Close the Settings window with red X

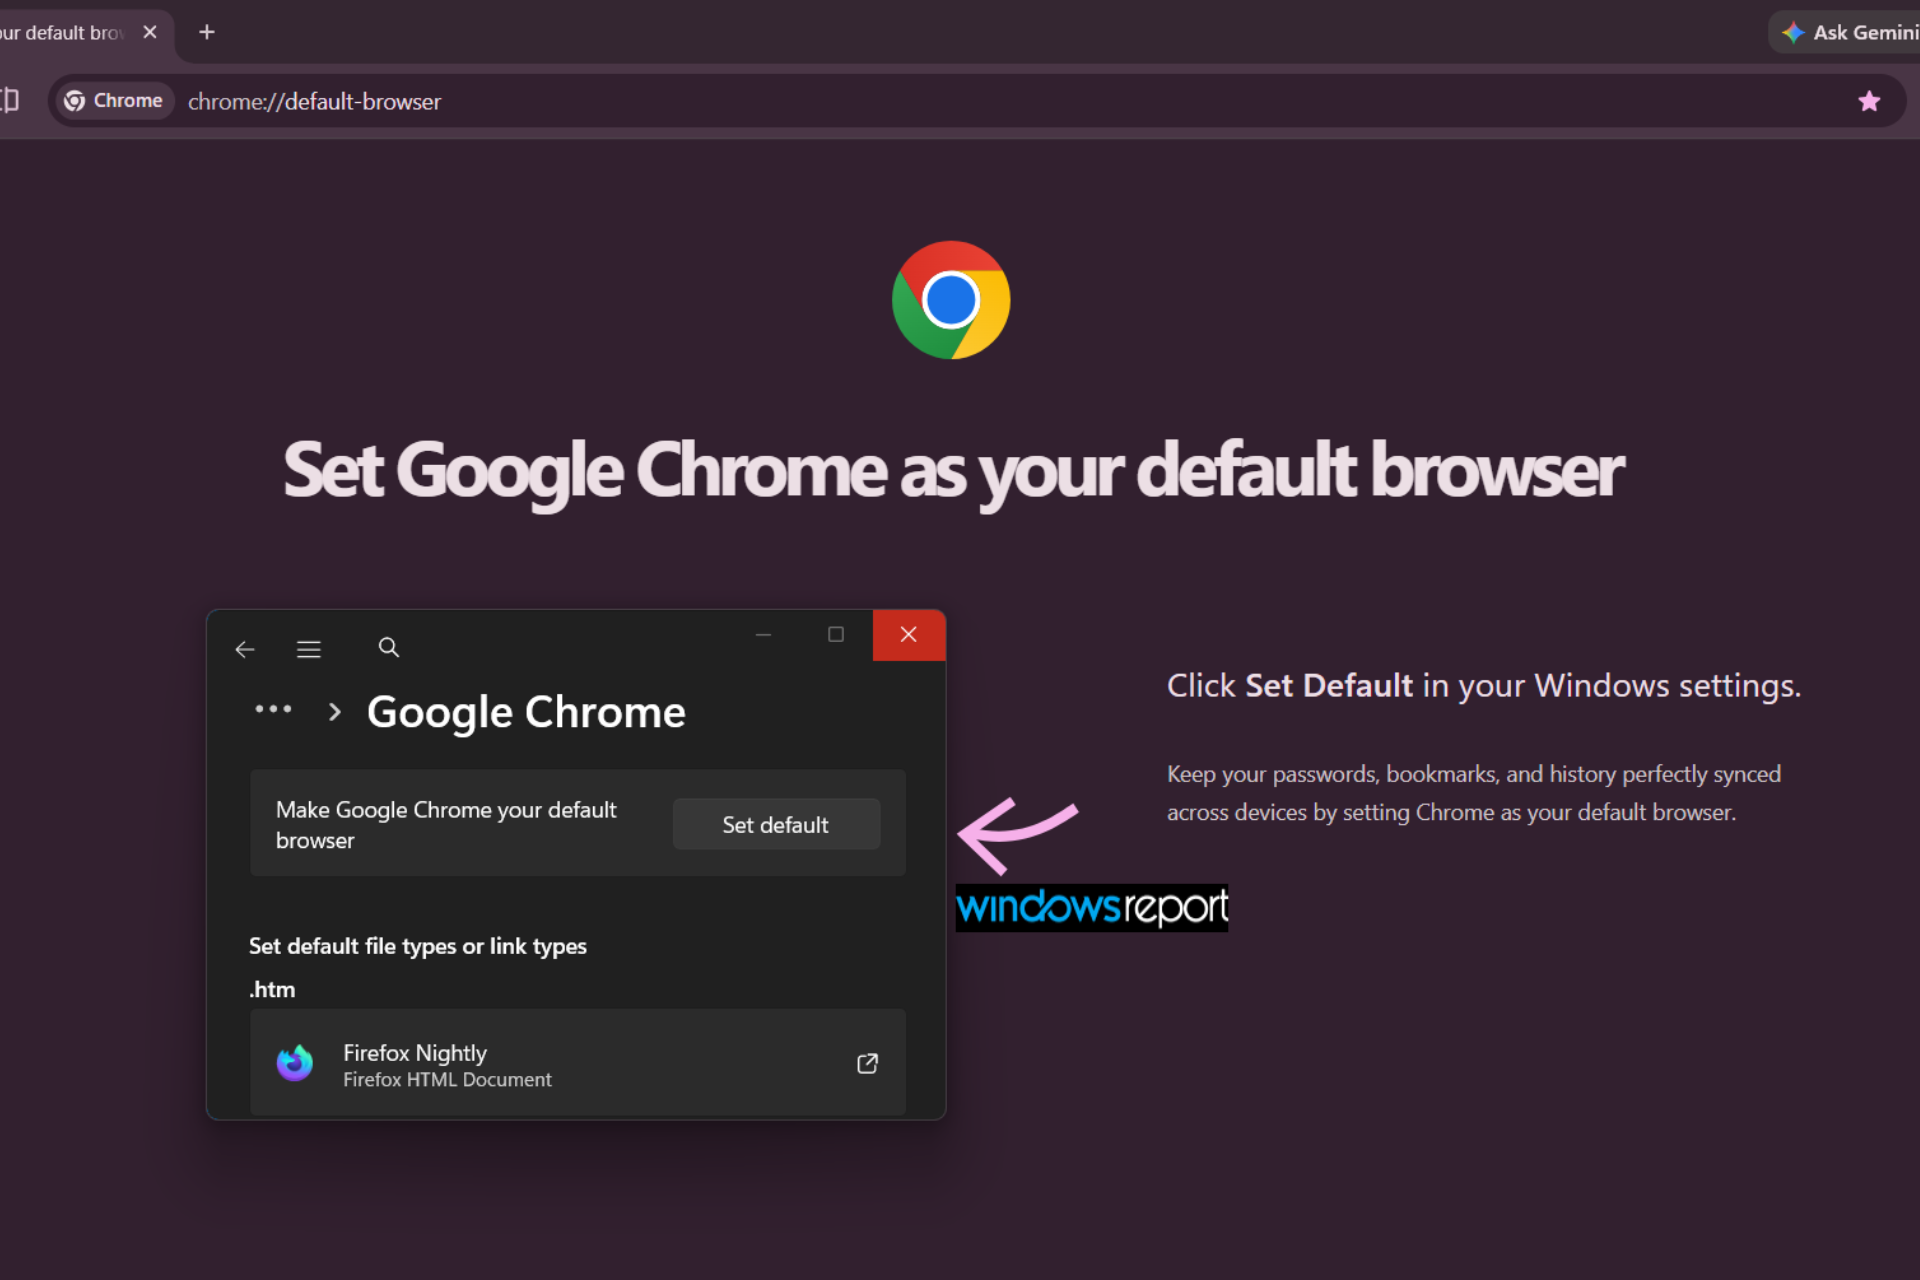tap(909, 635)
